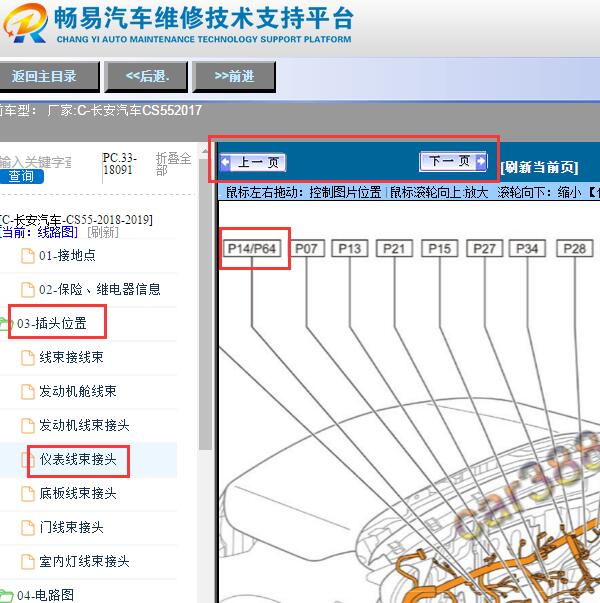Click the platform R logo
Viewport: 600px width, 603px height.
coord(25,24)
